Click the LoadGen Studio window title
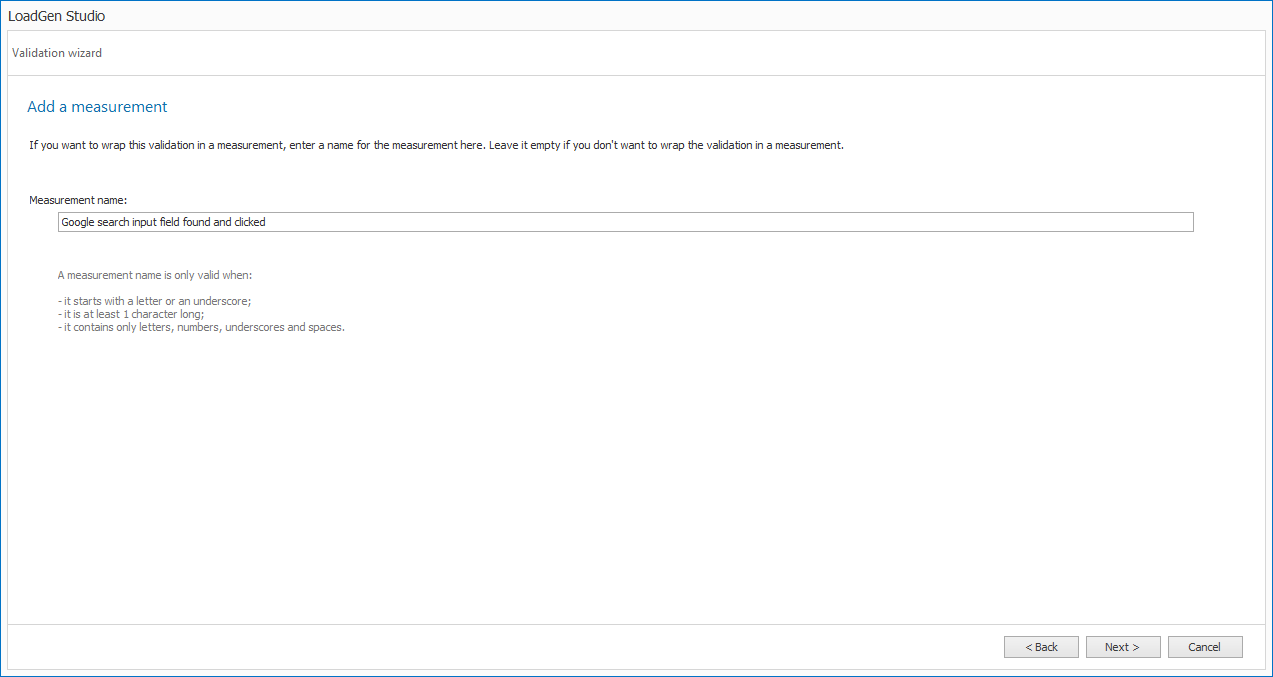Viewport: 1273px width, 677px height. [x=56, y=16]
